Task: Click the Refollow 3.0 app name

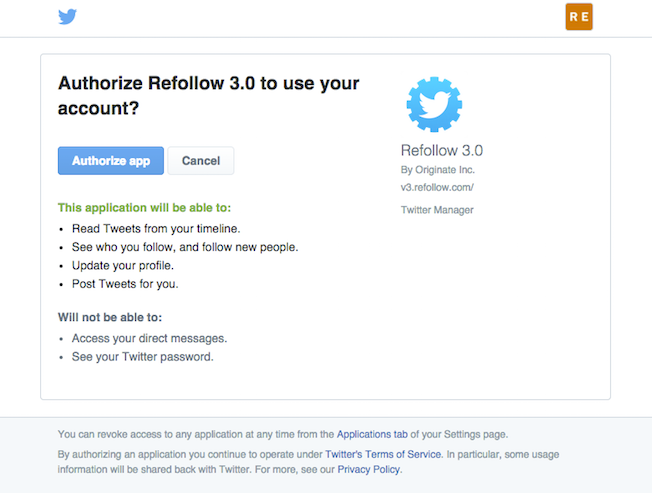Action: 442,150
